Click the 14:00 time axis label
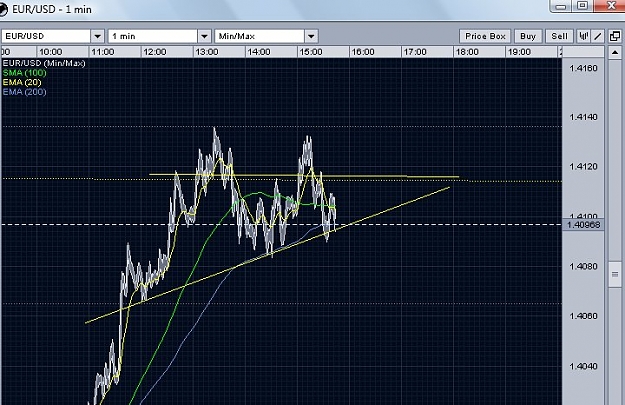Image resolution: width=625 pixels, height=405 pixels. click(x=259, y=52)
